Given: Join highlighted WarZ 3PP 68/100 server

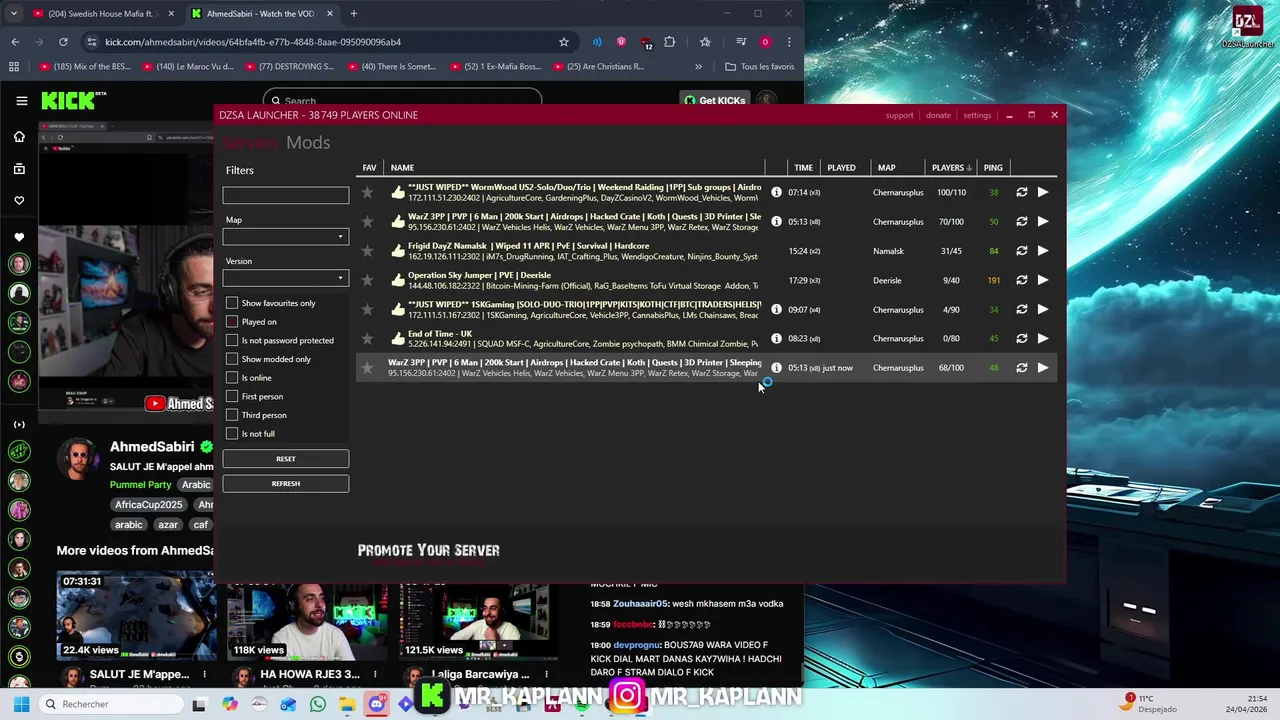Looking at the screenshot, I should click(1043, 367).
